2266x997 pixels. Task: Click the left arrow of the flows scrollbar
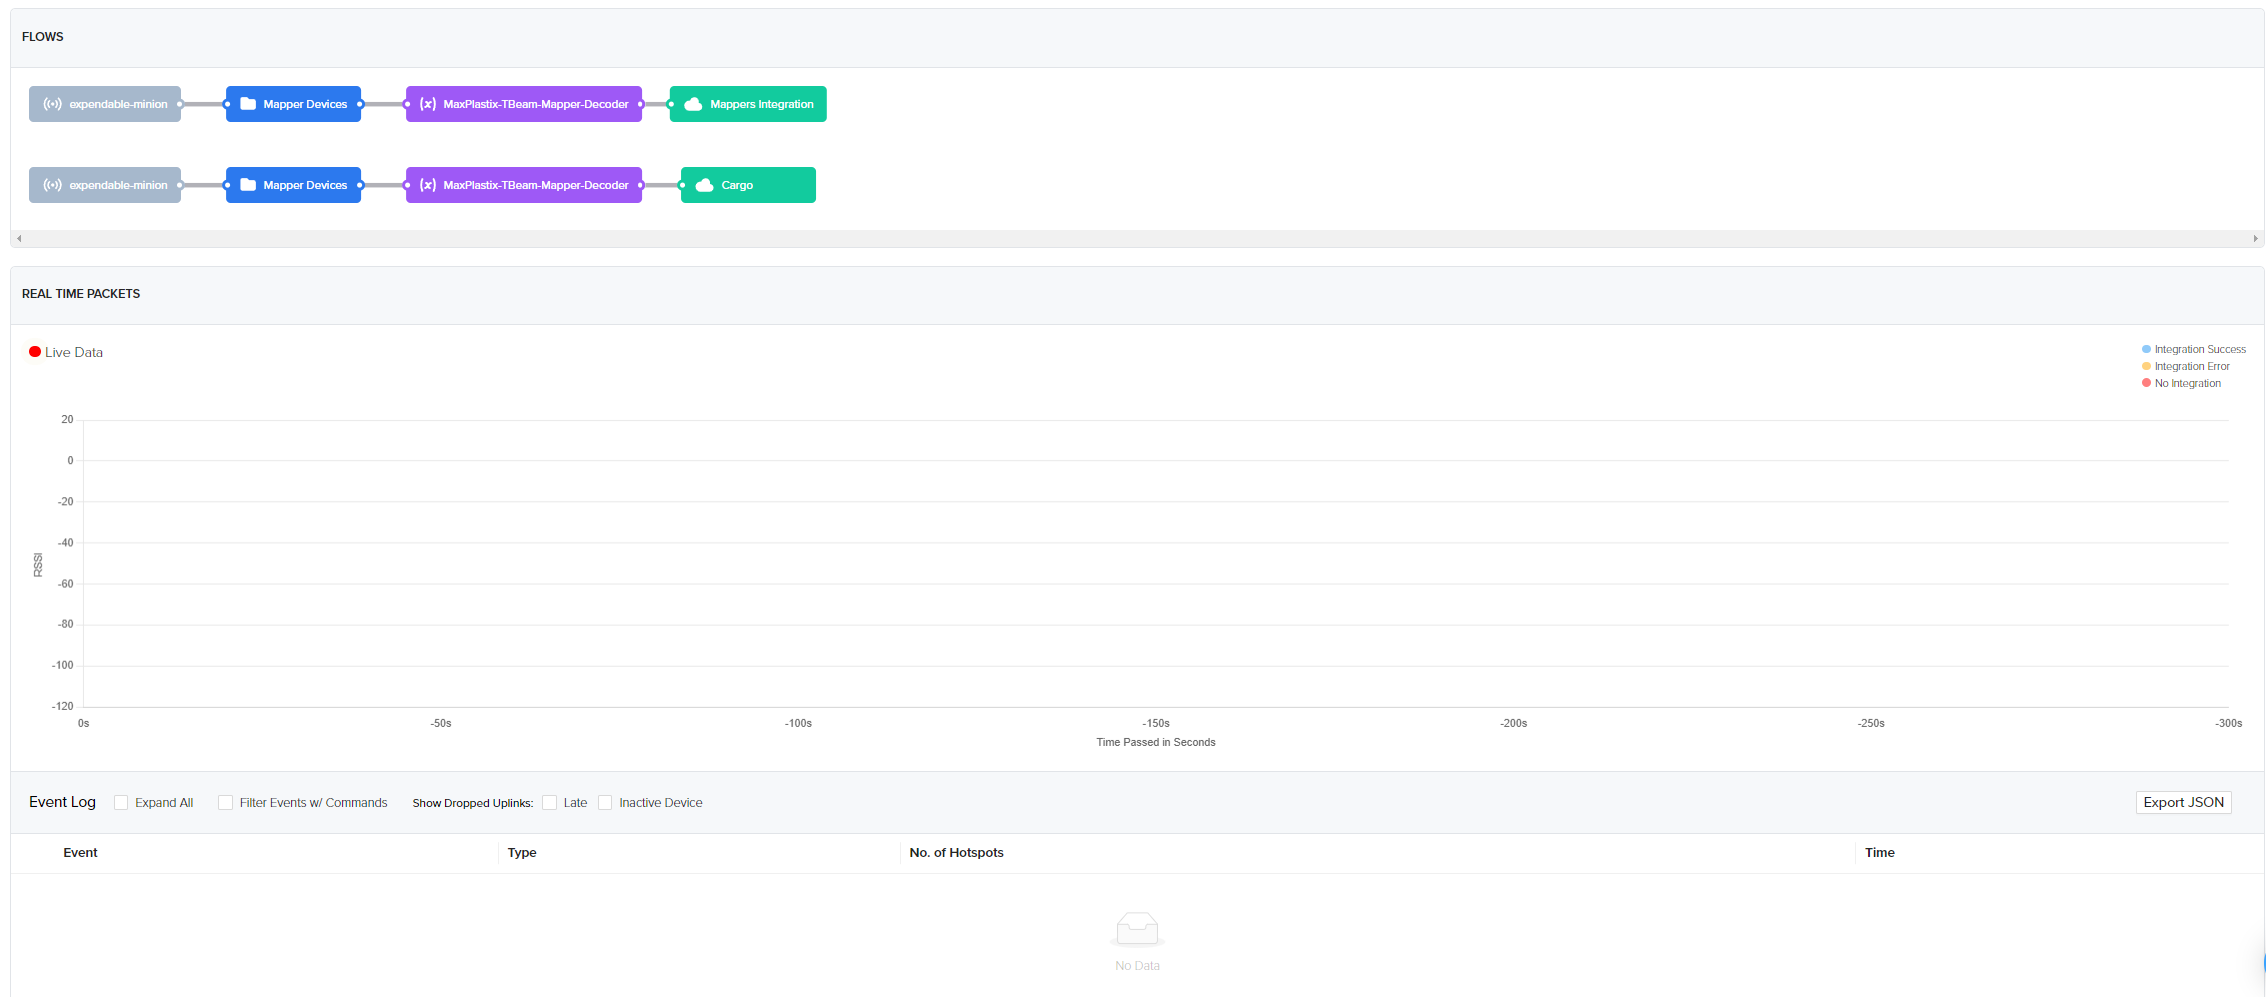pyautogui.click(x=17, y=238)
